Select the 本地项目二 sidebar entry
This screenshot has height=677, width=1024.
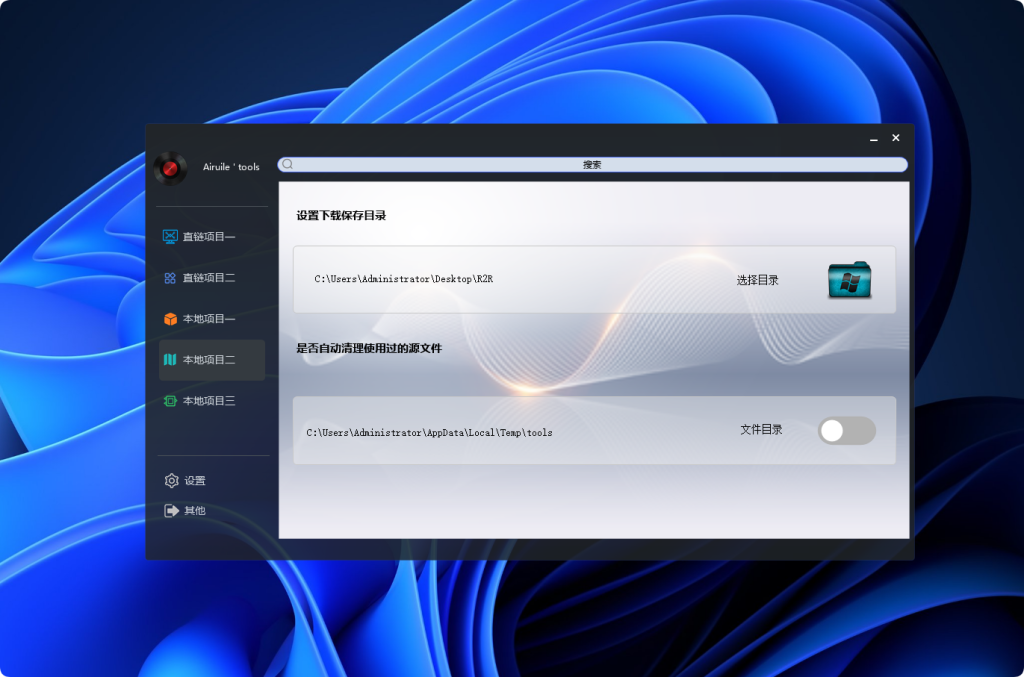click(x=212, y=360)
